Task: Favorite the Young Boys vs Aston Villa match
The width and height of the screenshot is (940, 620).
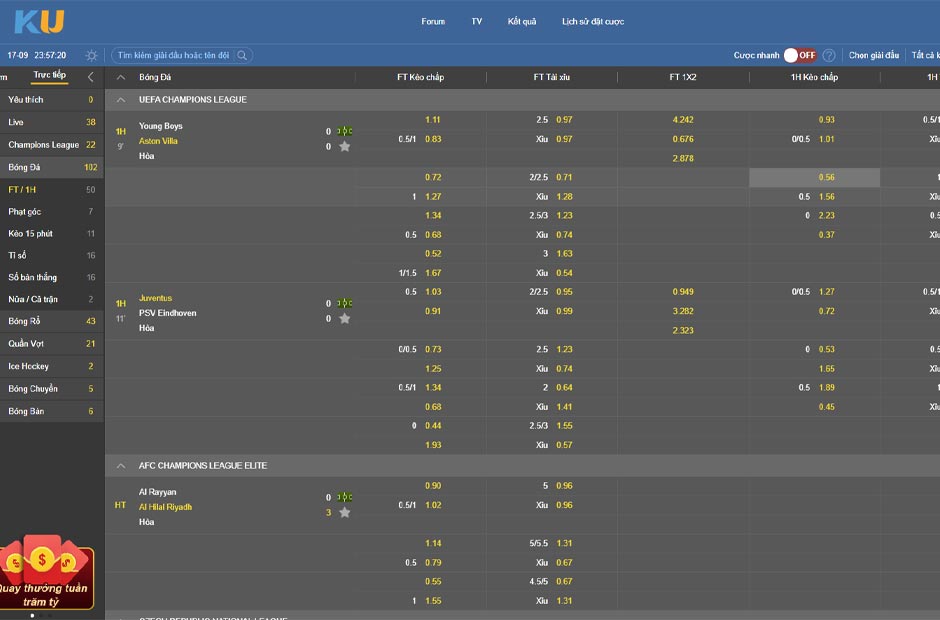Action: [345, 146]
